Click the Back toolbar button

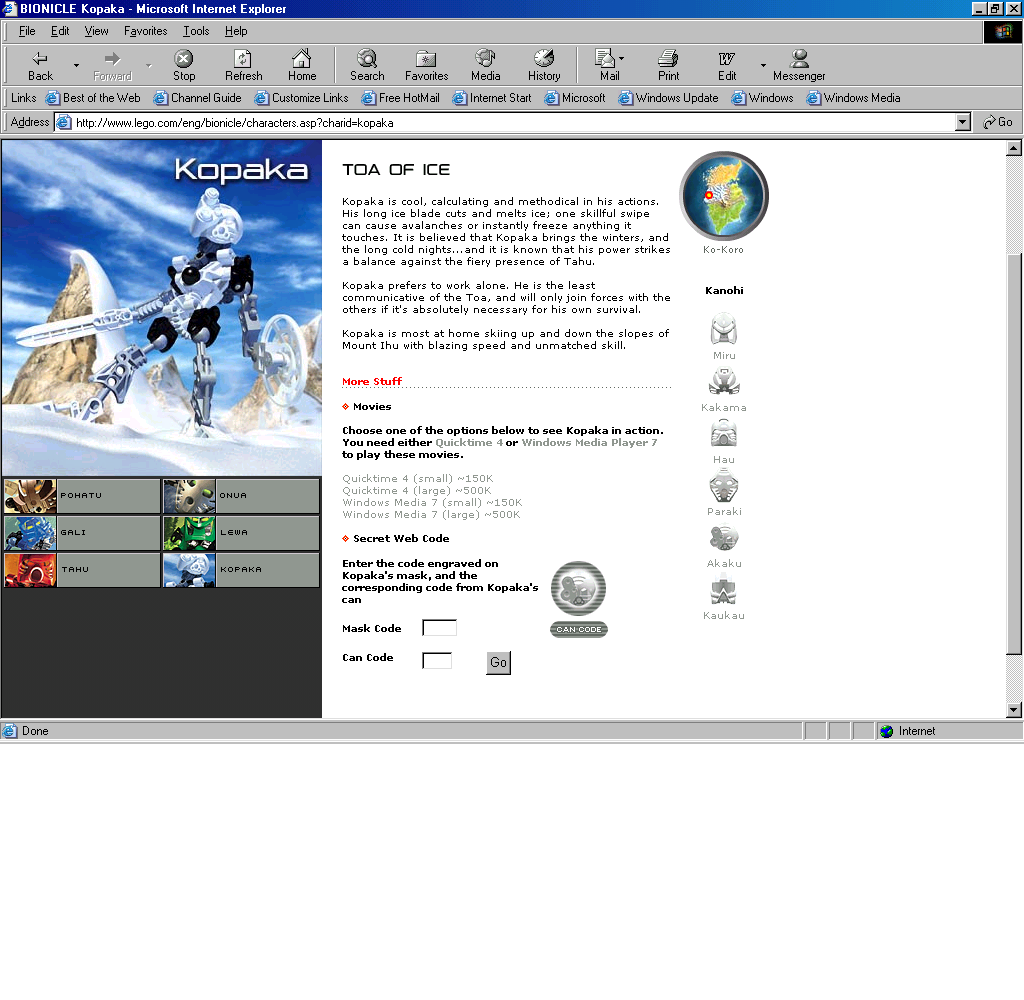[40, 65]
